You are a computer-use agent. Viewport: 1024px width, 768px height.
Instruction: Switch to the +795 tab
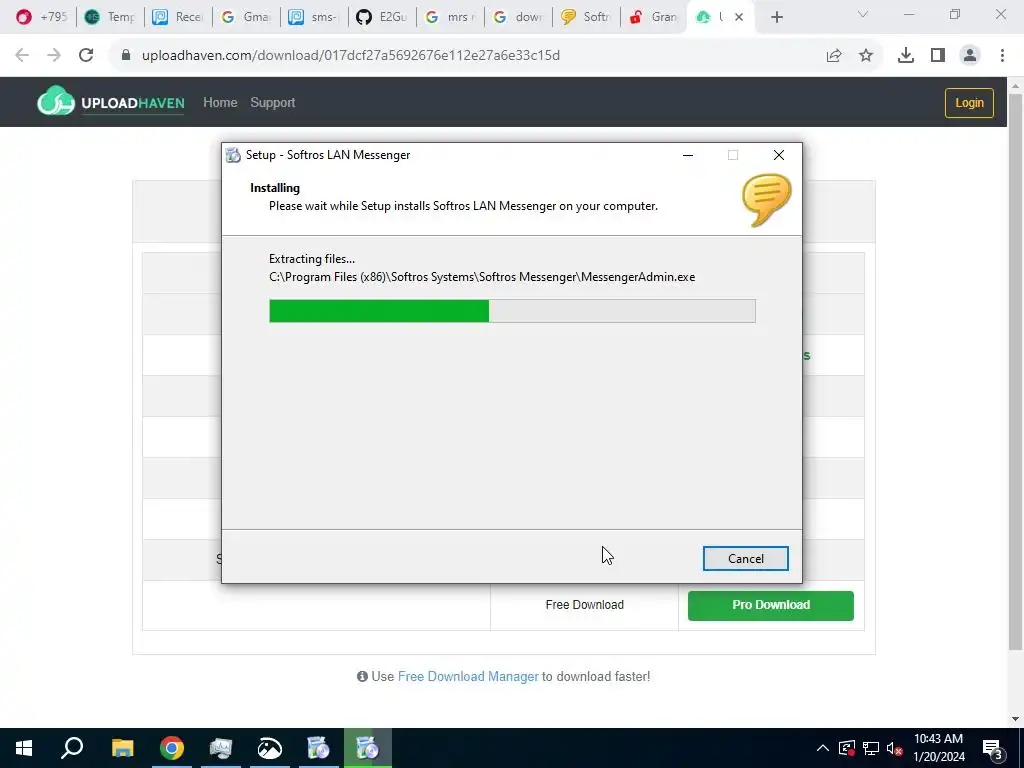pos(42,17)
